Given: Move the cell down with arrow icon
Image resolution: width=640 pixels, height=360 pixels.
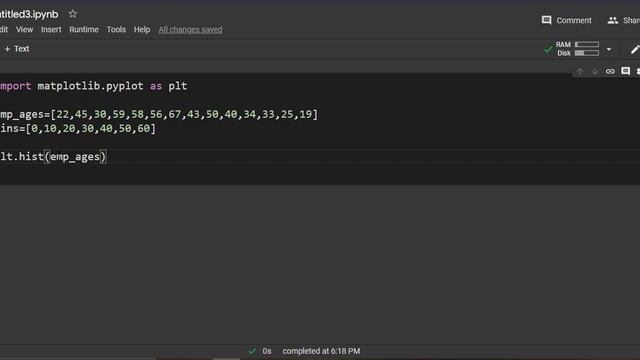Looking at the screenshot, I should pos(595,71).
